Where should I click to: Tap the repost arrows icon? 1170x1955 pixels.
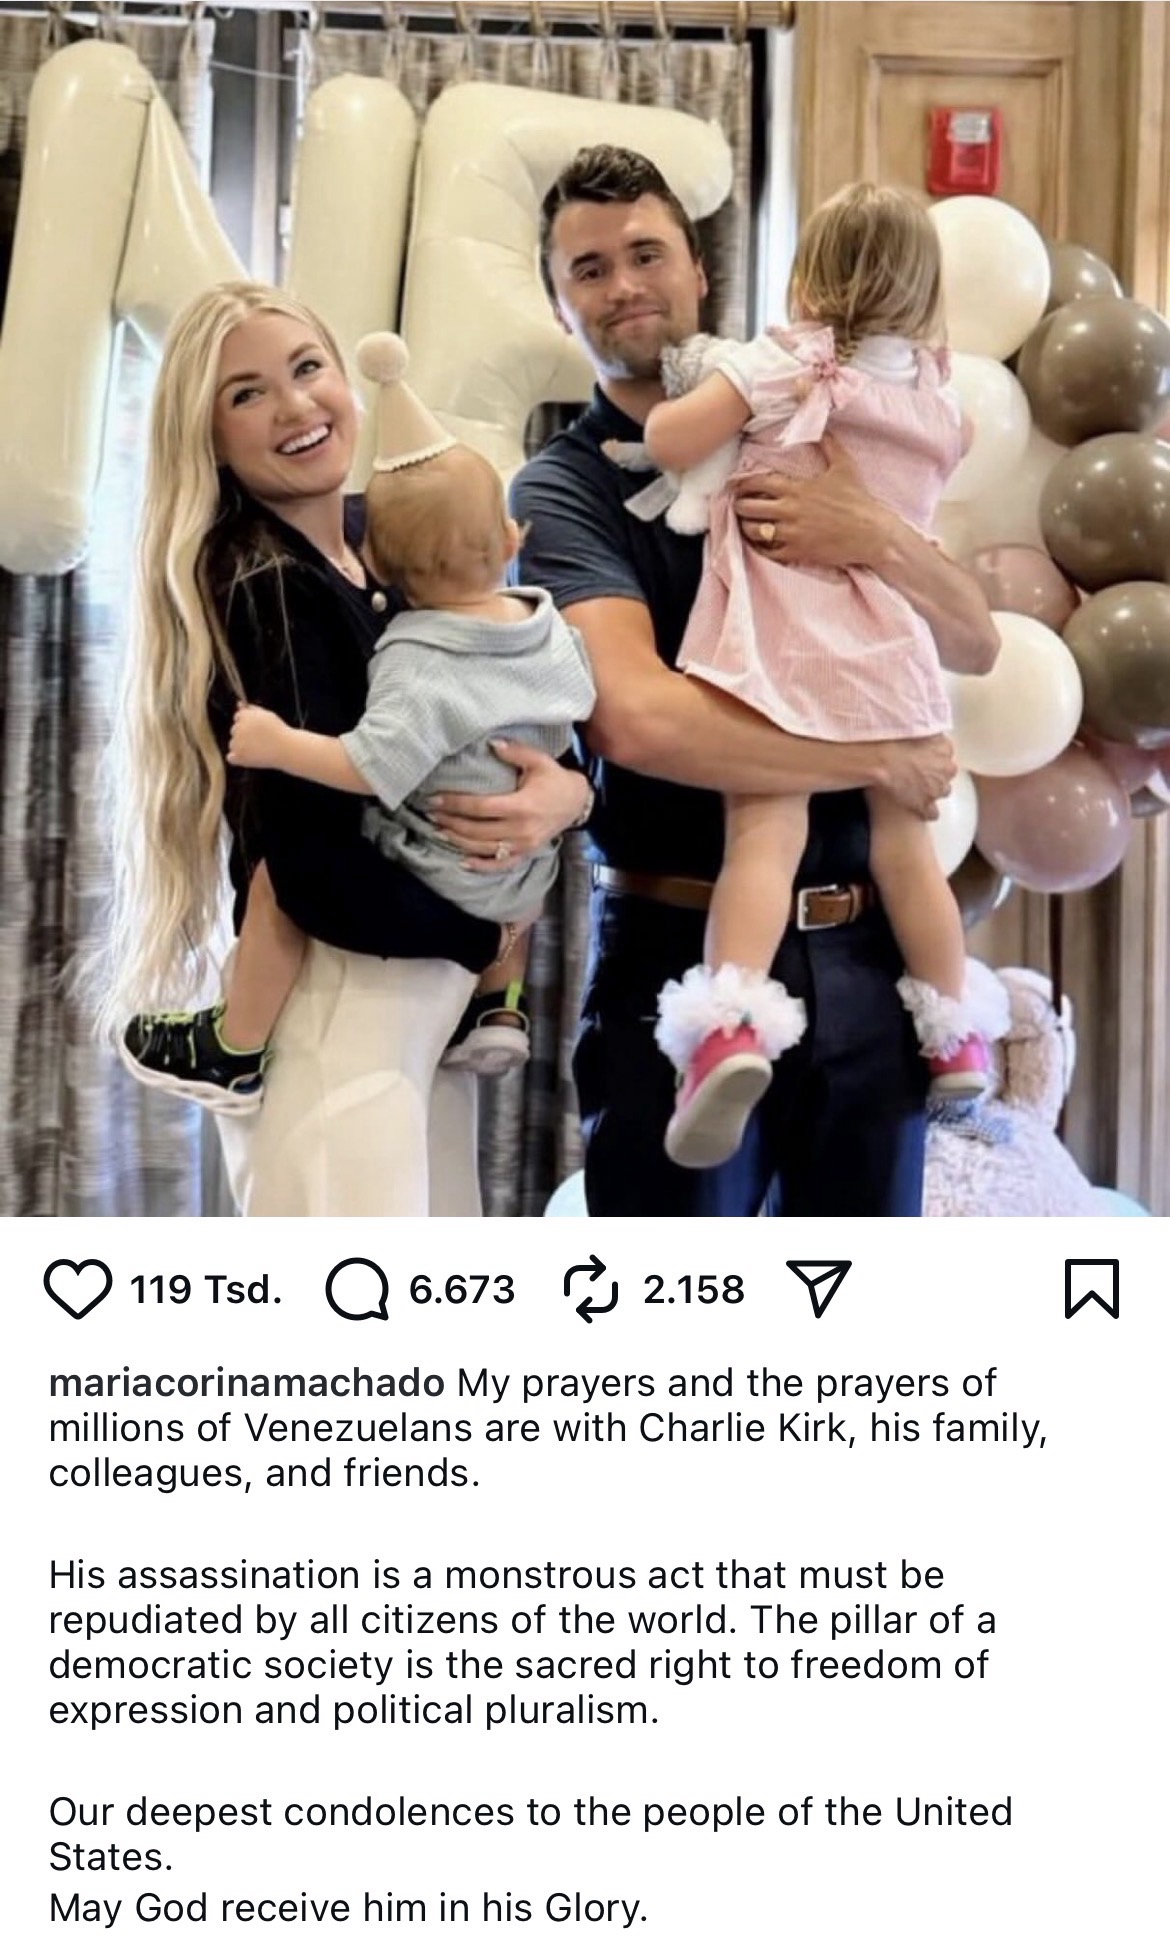(592, 1289)
